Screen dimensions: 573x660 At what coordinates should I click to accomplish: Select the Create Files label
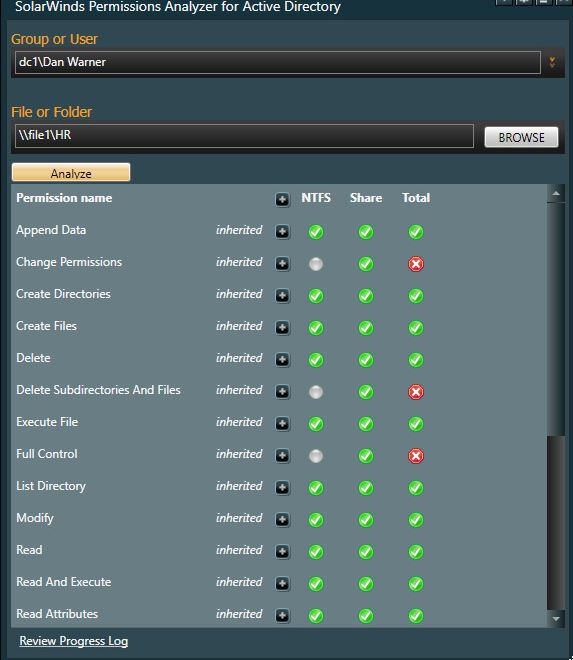[x=46, y=326]
